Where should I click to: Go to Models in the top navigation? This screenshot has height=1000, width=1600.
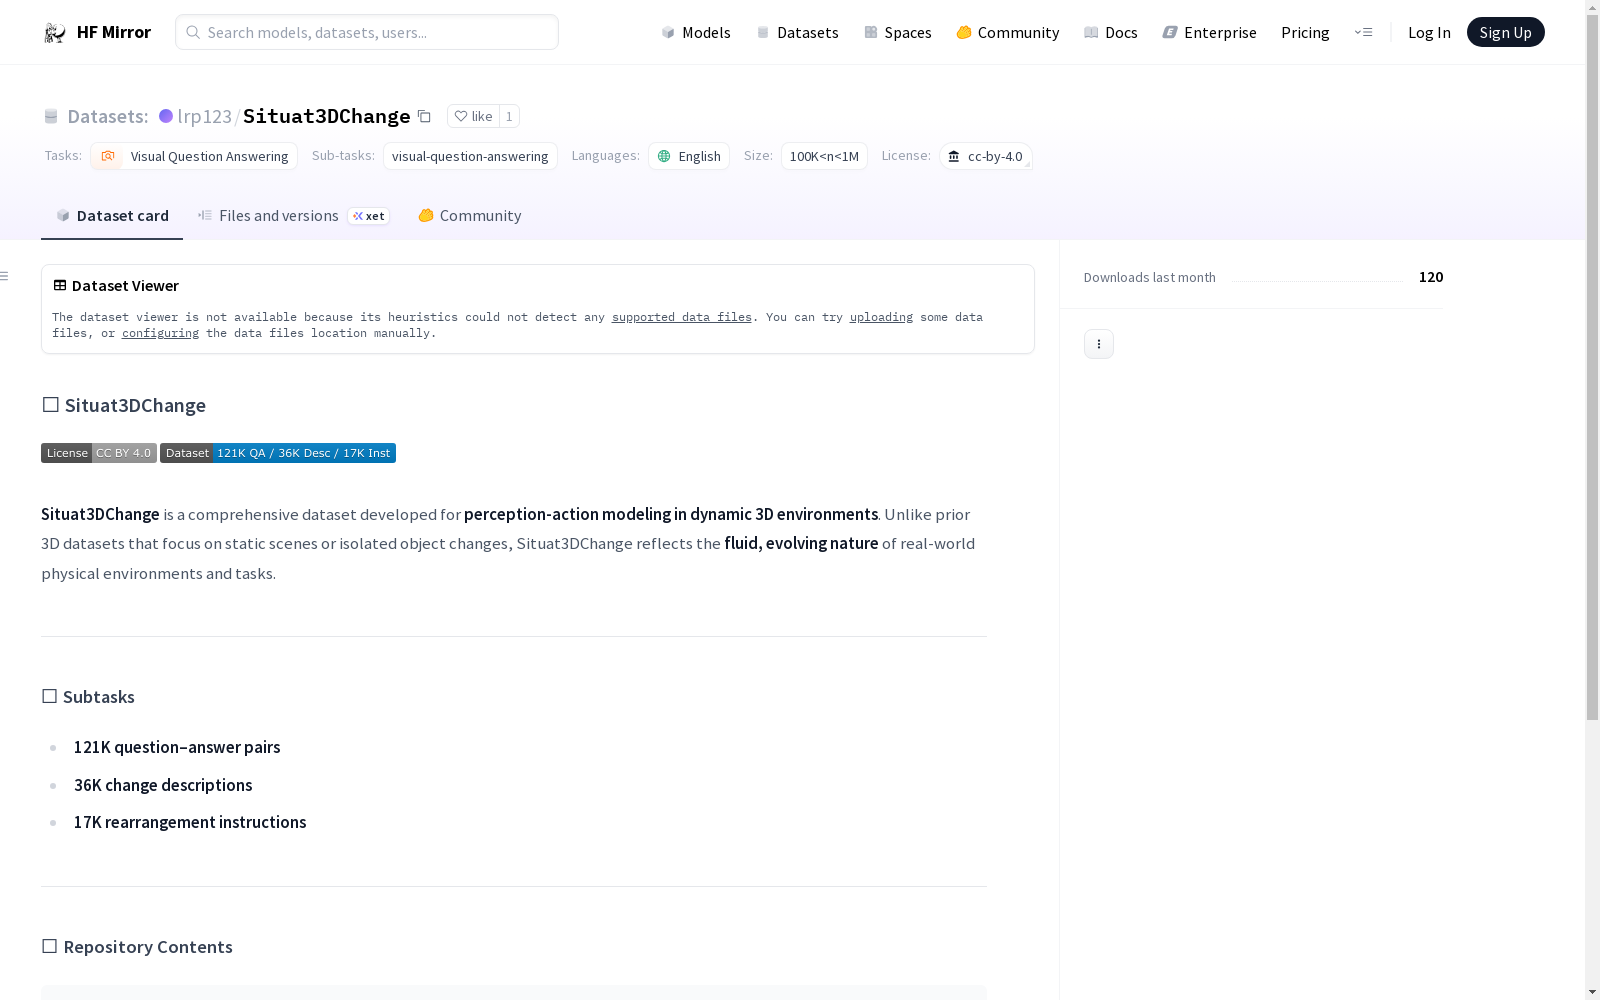pyautogui.click(x=696, y=32)
